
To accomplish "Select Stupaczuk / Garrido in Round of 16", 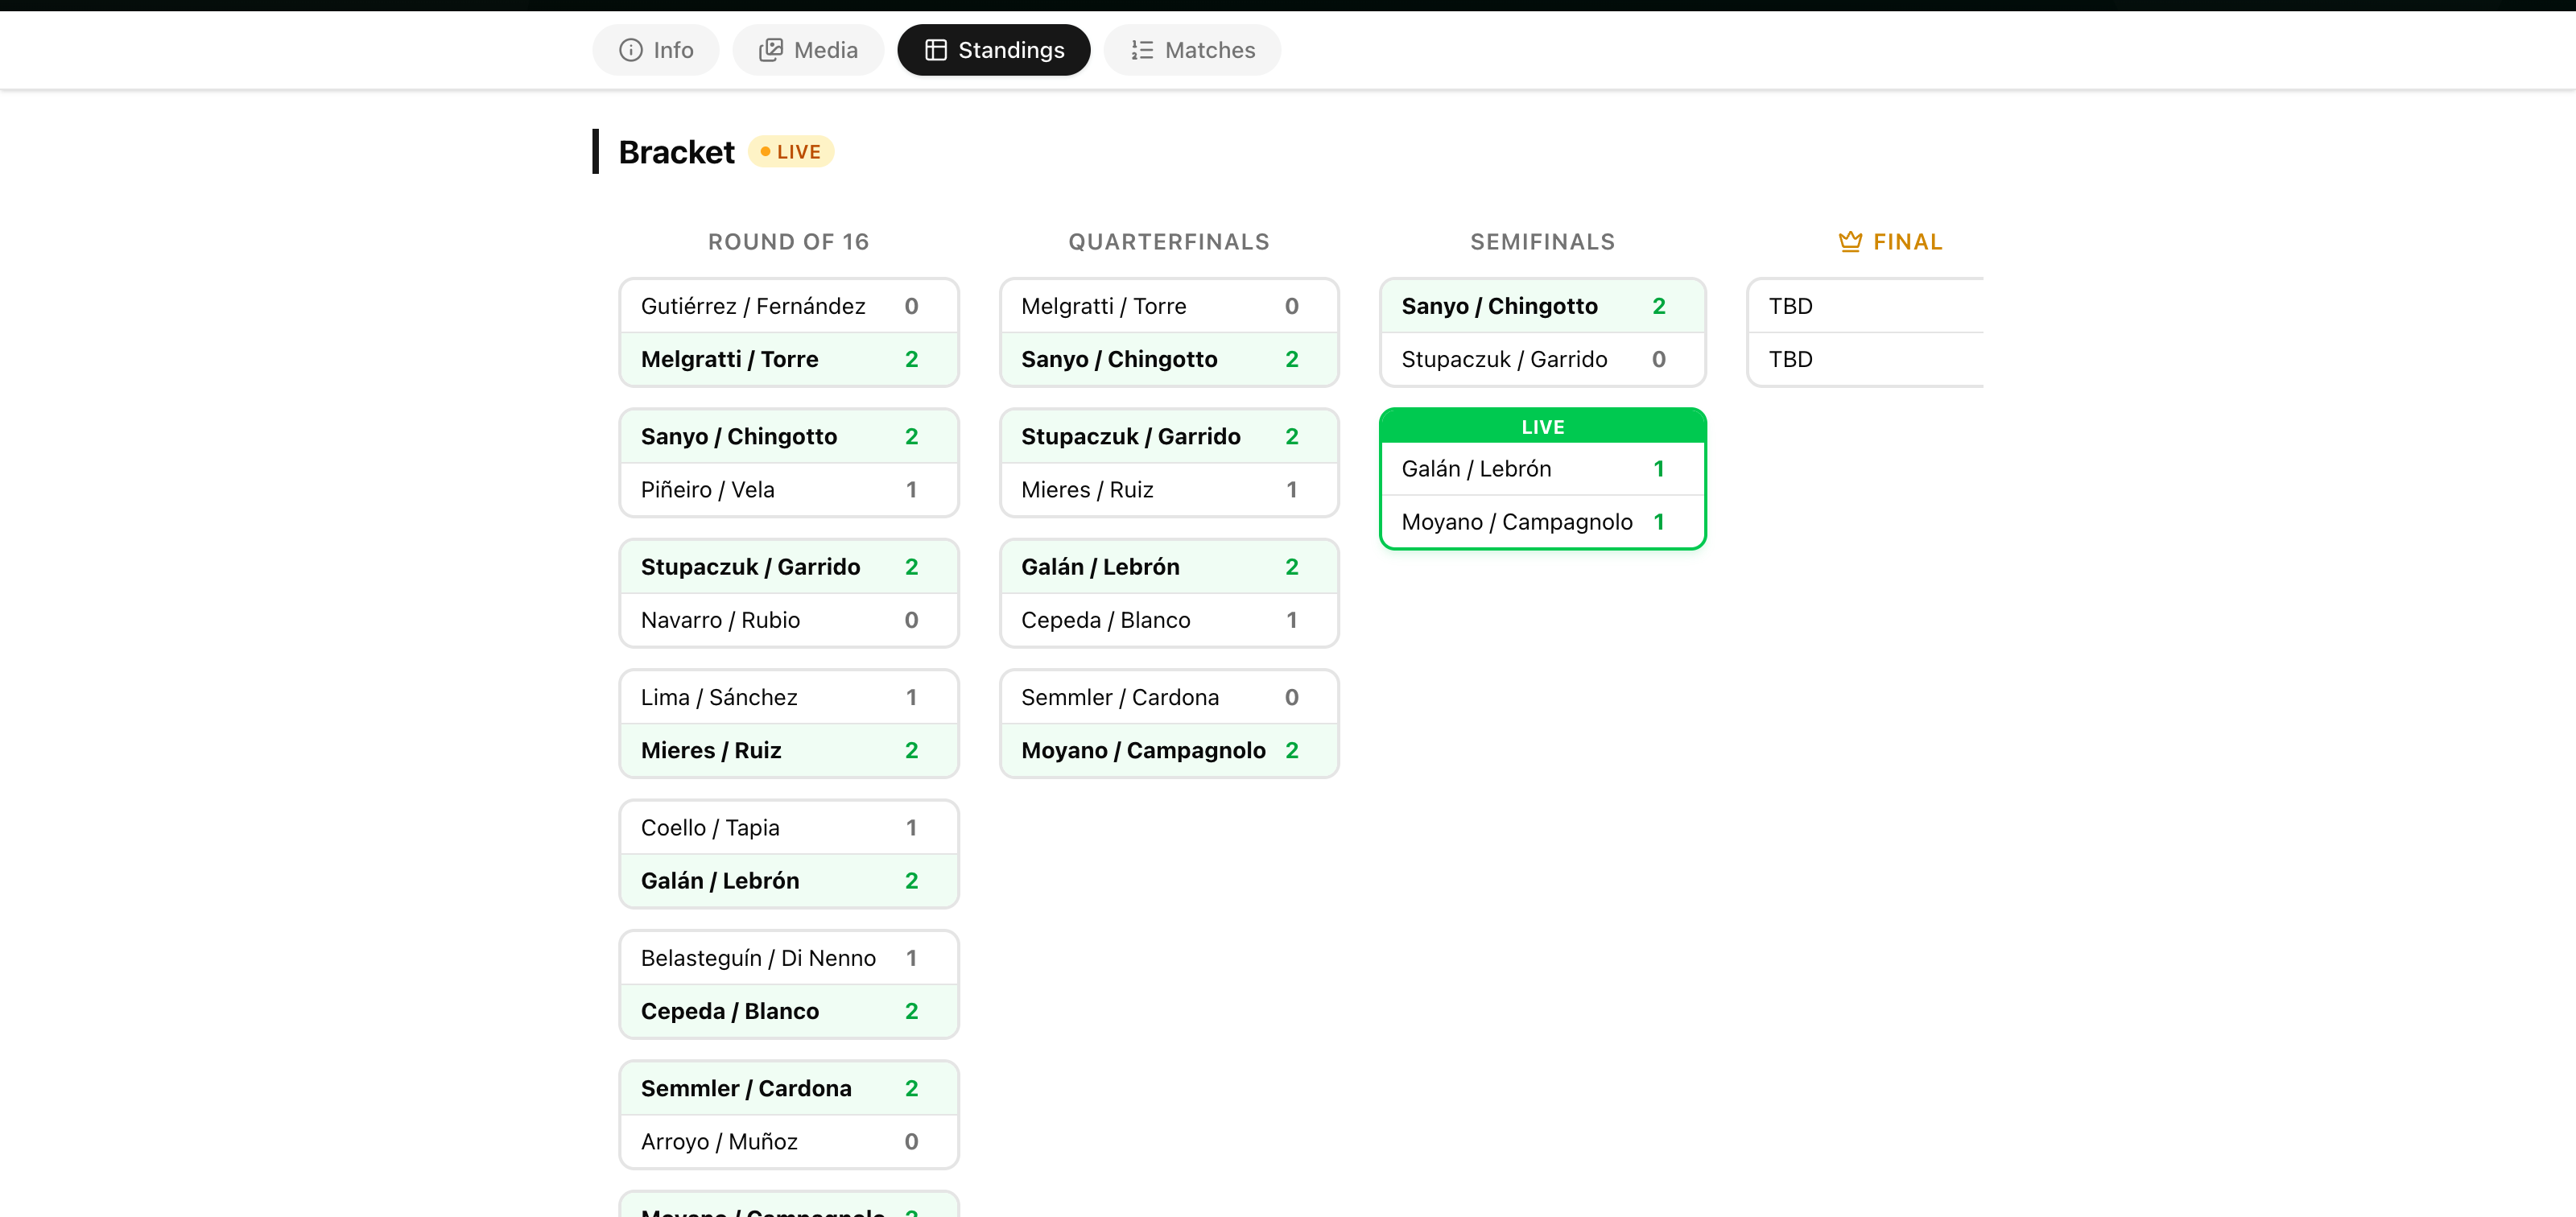I will (788, 567).
